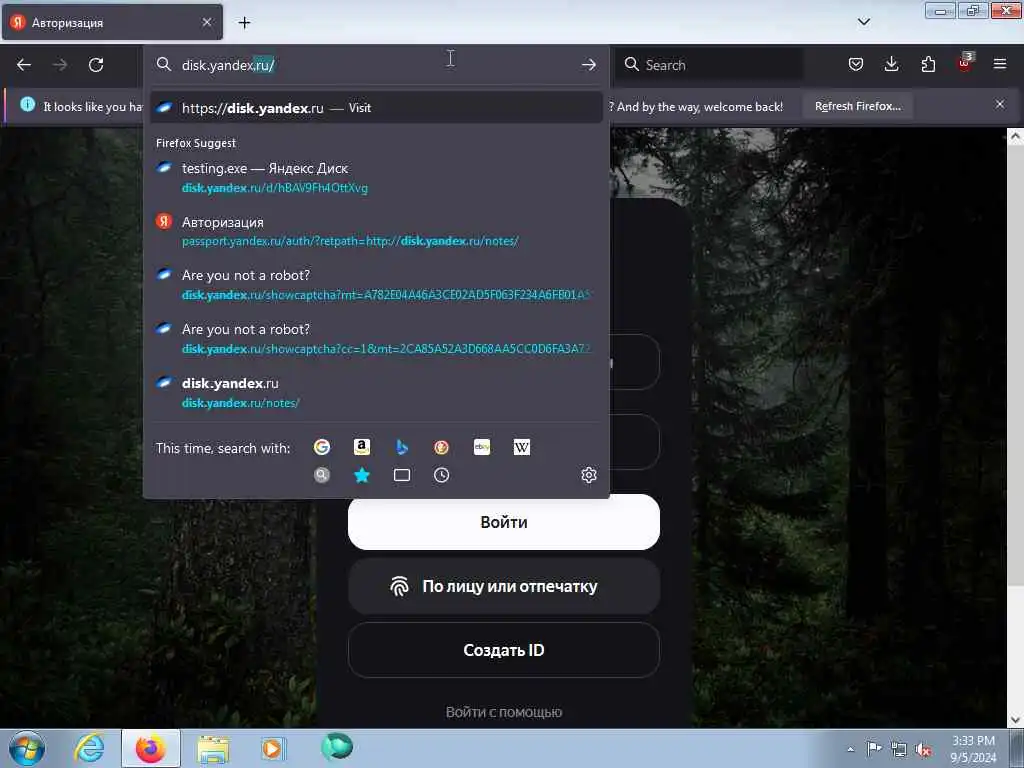Viewport: 1024px width, 768px height.
Task: Search this time with Bing icon
Action: click(x=402, y=447)
